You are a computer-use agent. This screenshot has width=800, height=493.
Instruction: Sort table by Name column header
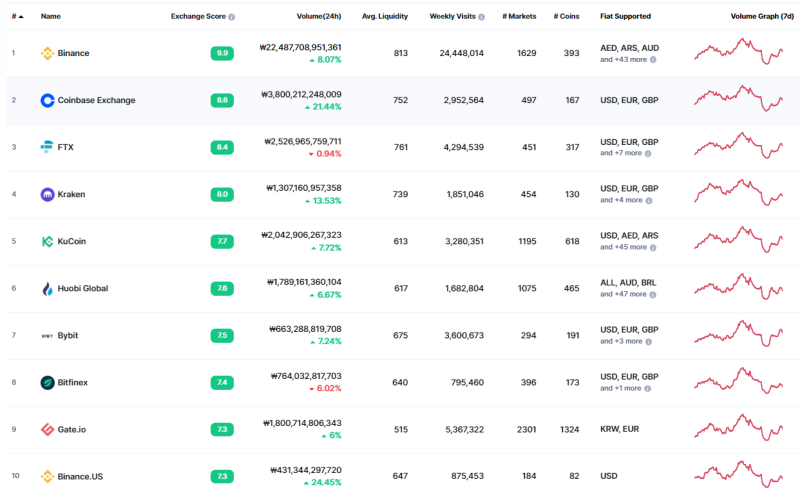(51, 16)
